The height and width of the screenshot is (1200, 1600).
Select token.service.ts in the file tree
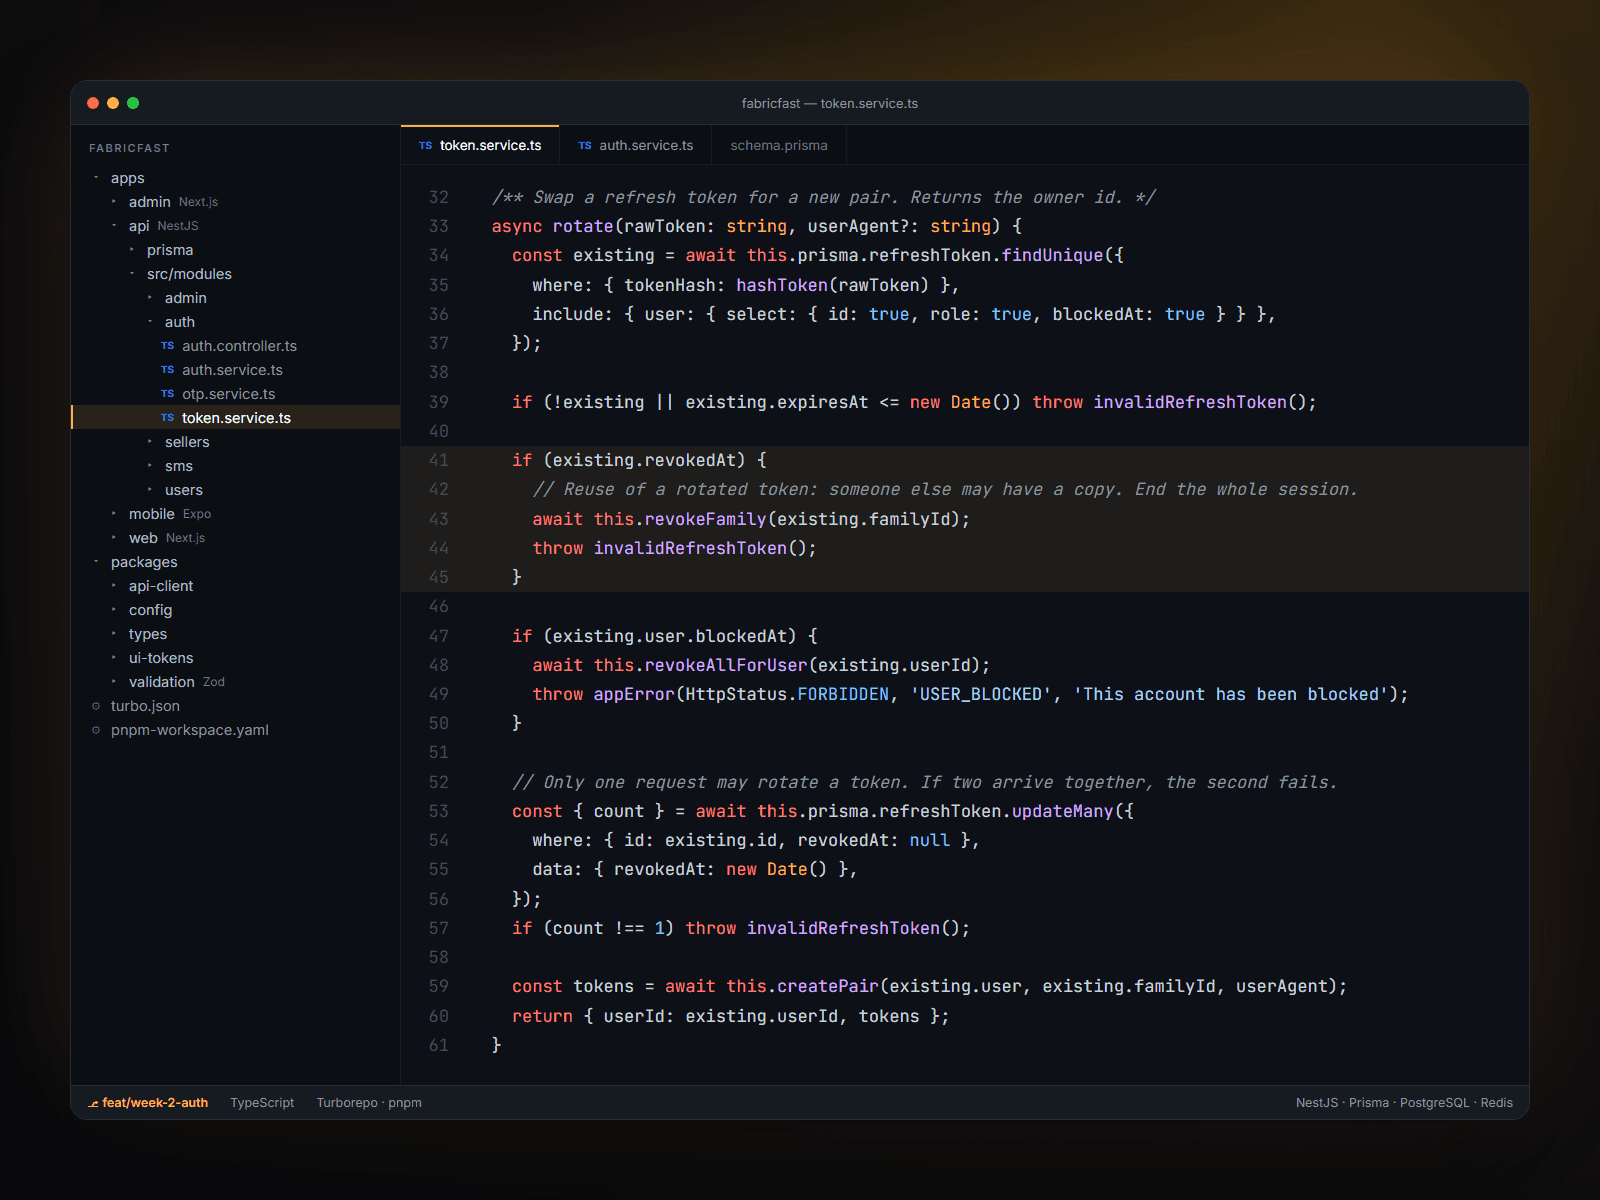point(236,418)
